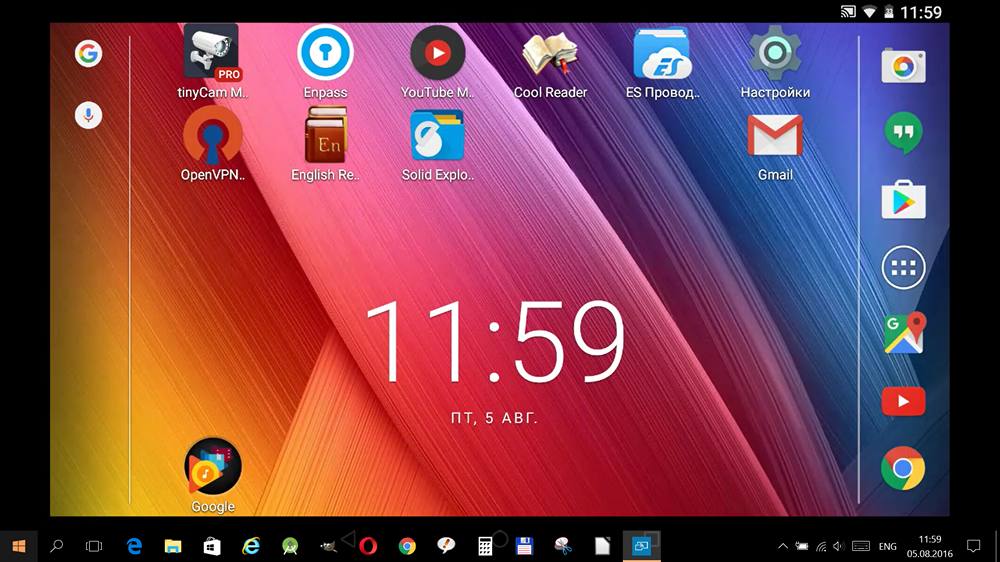The image size is (1000, 562).
Task: Expand hidden system tray icons
Action: click(783, 546)
